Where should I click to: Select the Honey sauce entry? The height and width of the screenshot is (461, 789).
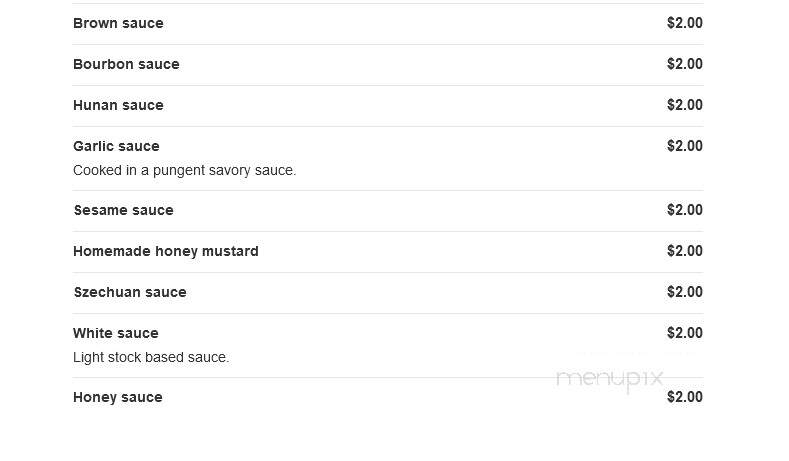pyautogui.click(x=118, y=398)
